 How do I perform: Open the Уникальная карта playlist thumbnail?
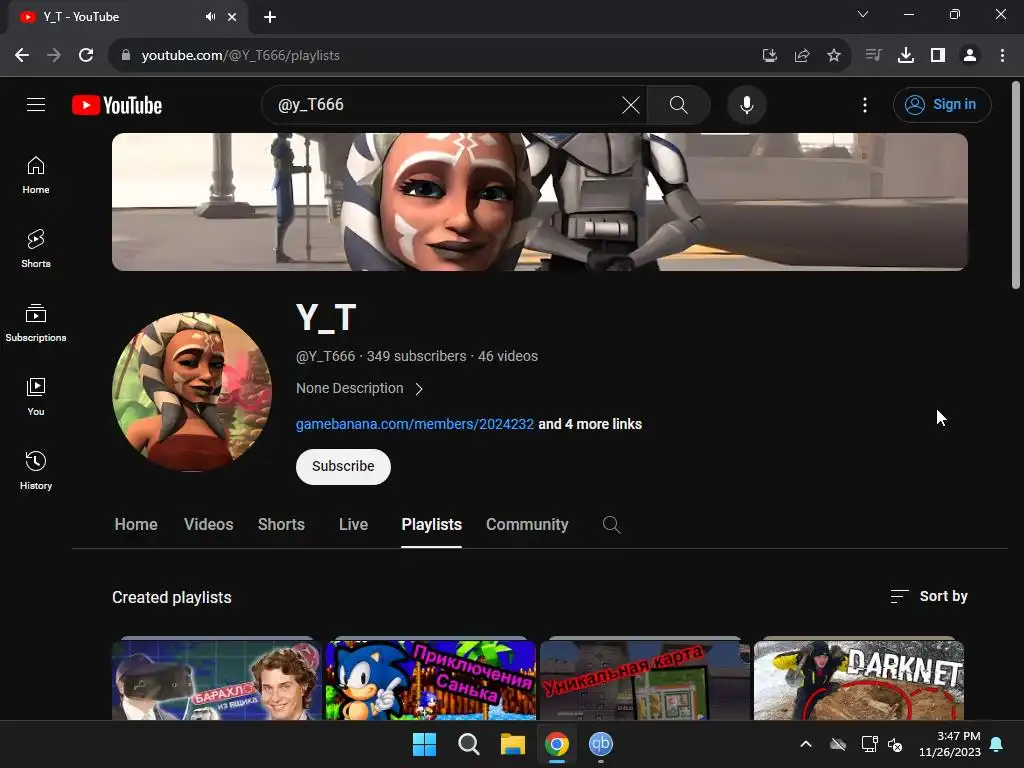click(645, 679)
